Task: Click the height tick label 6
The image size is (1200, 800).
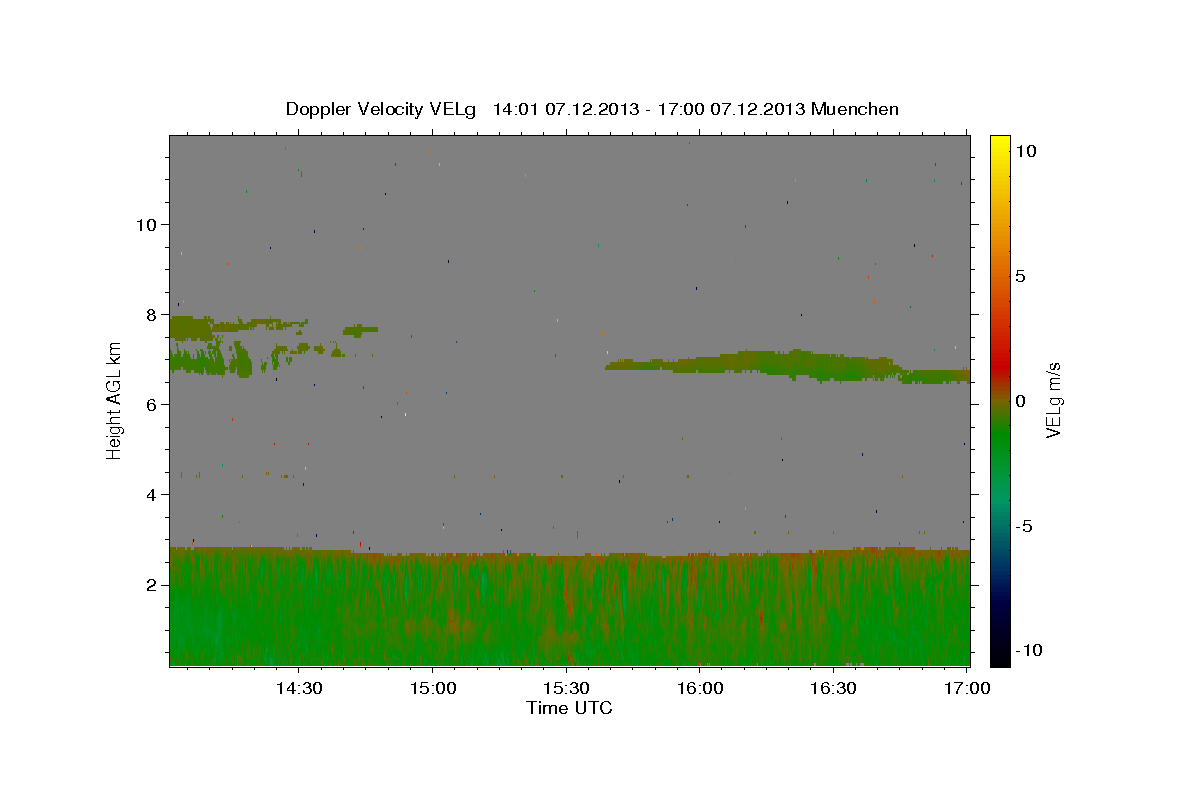Action: (152, 404)
